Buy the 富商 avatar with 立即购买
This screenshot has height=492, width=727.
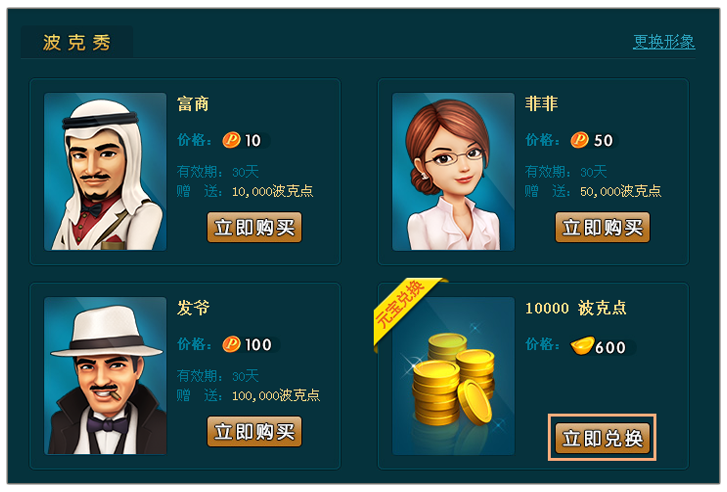[254, 227]
